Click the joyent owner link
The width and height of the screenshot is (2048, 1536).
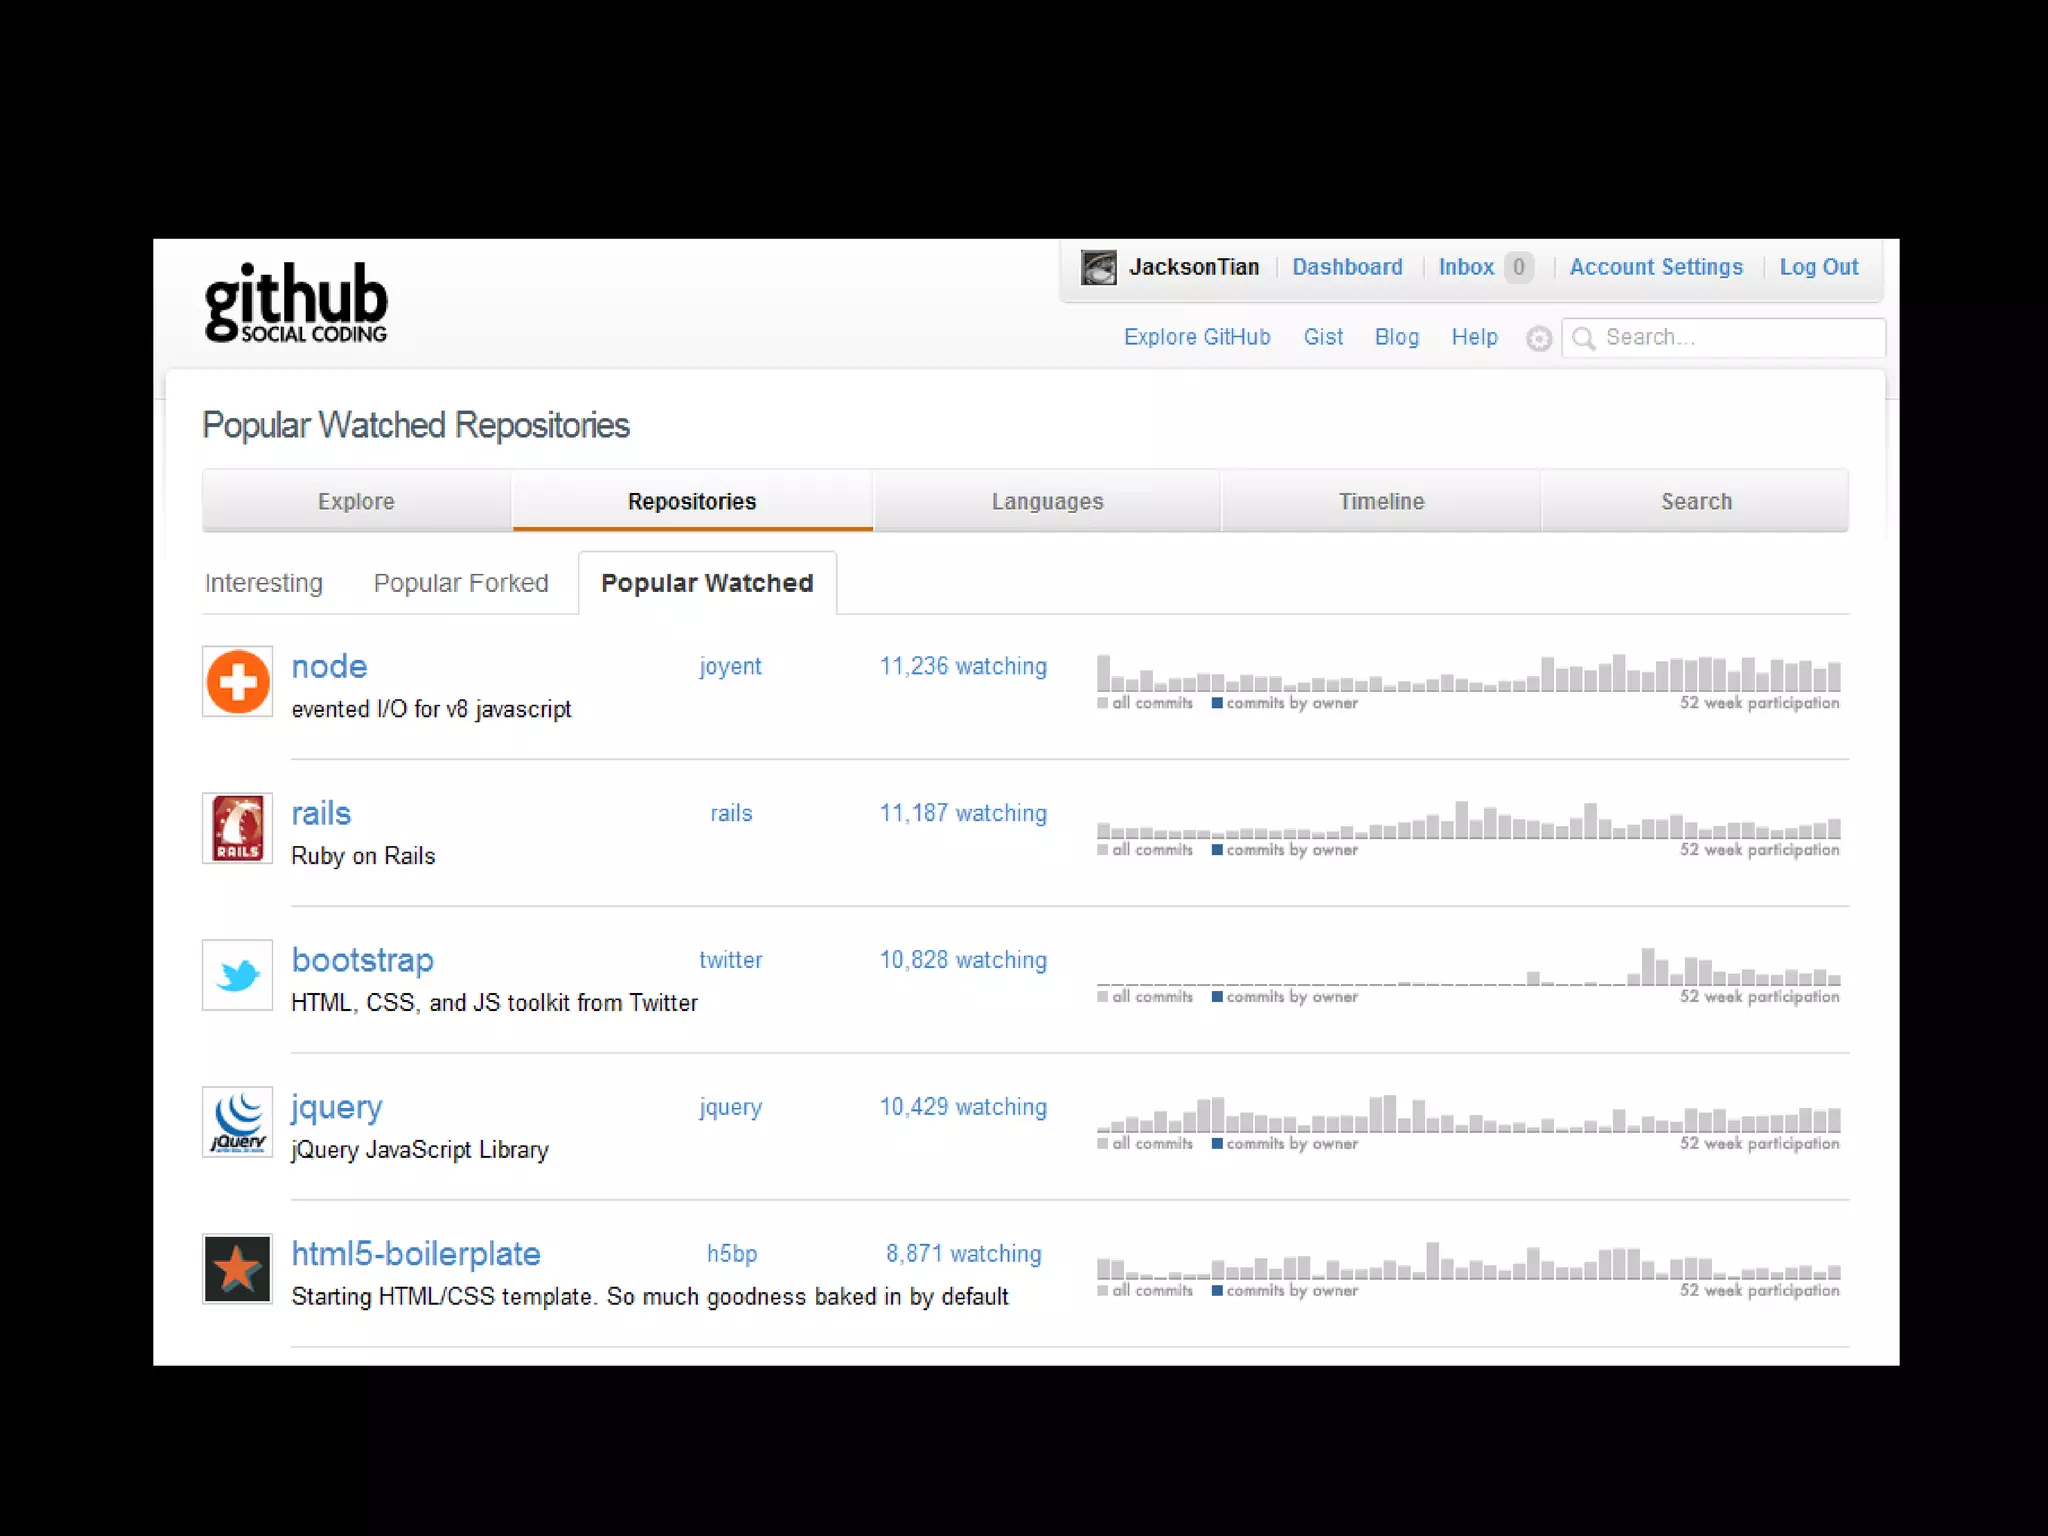(730, 667)
